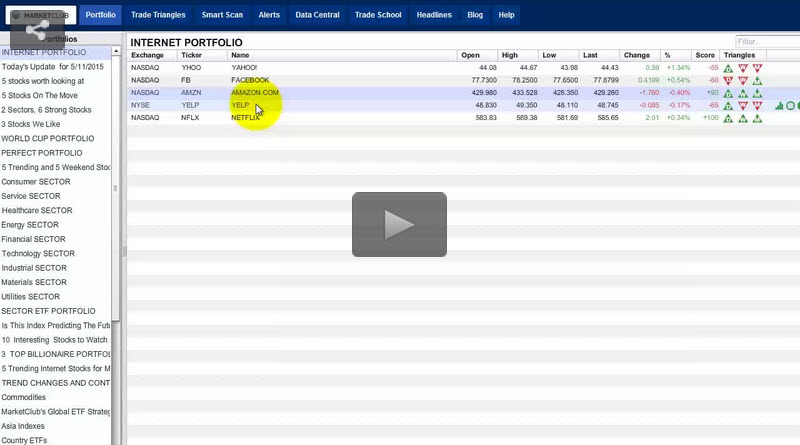
Task: Click NFLX monthly green triangle
Action: (757, 118)
